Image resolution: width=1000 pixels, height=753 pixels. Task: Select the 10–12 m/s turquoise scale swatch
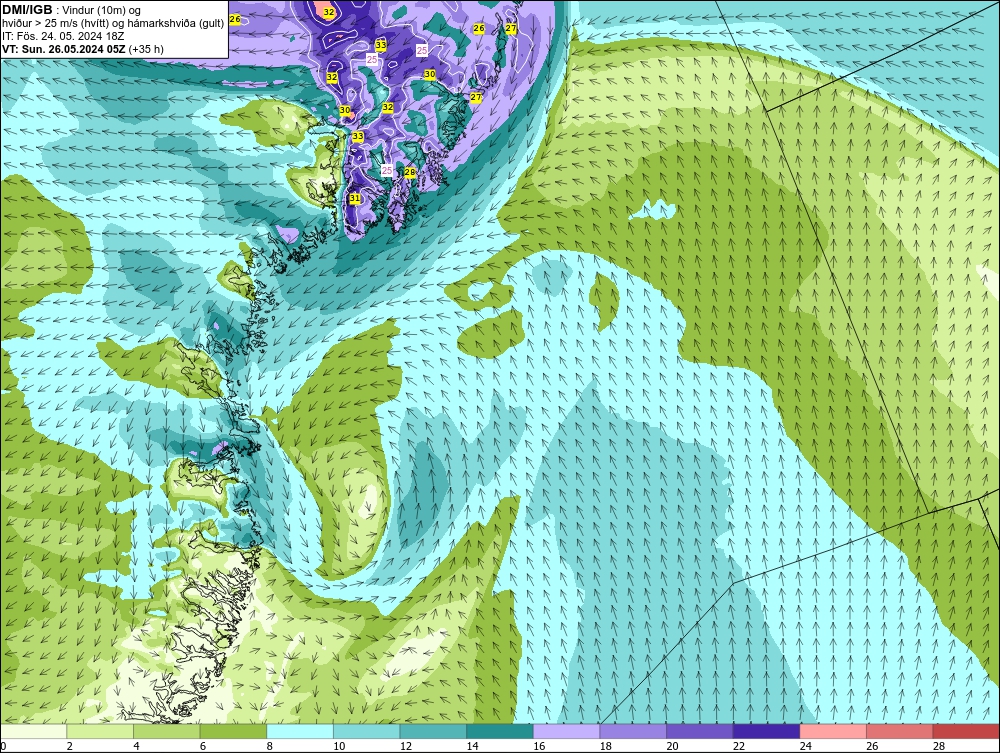click(366, 731)
